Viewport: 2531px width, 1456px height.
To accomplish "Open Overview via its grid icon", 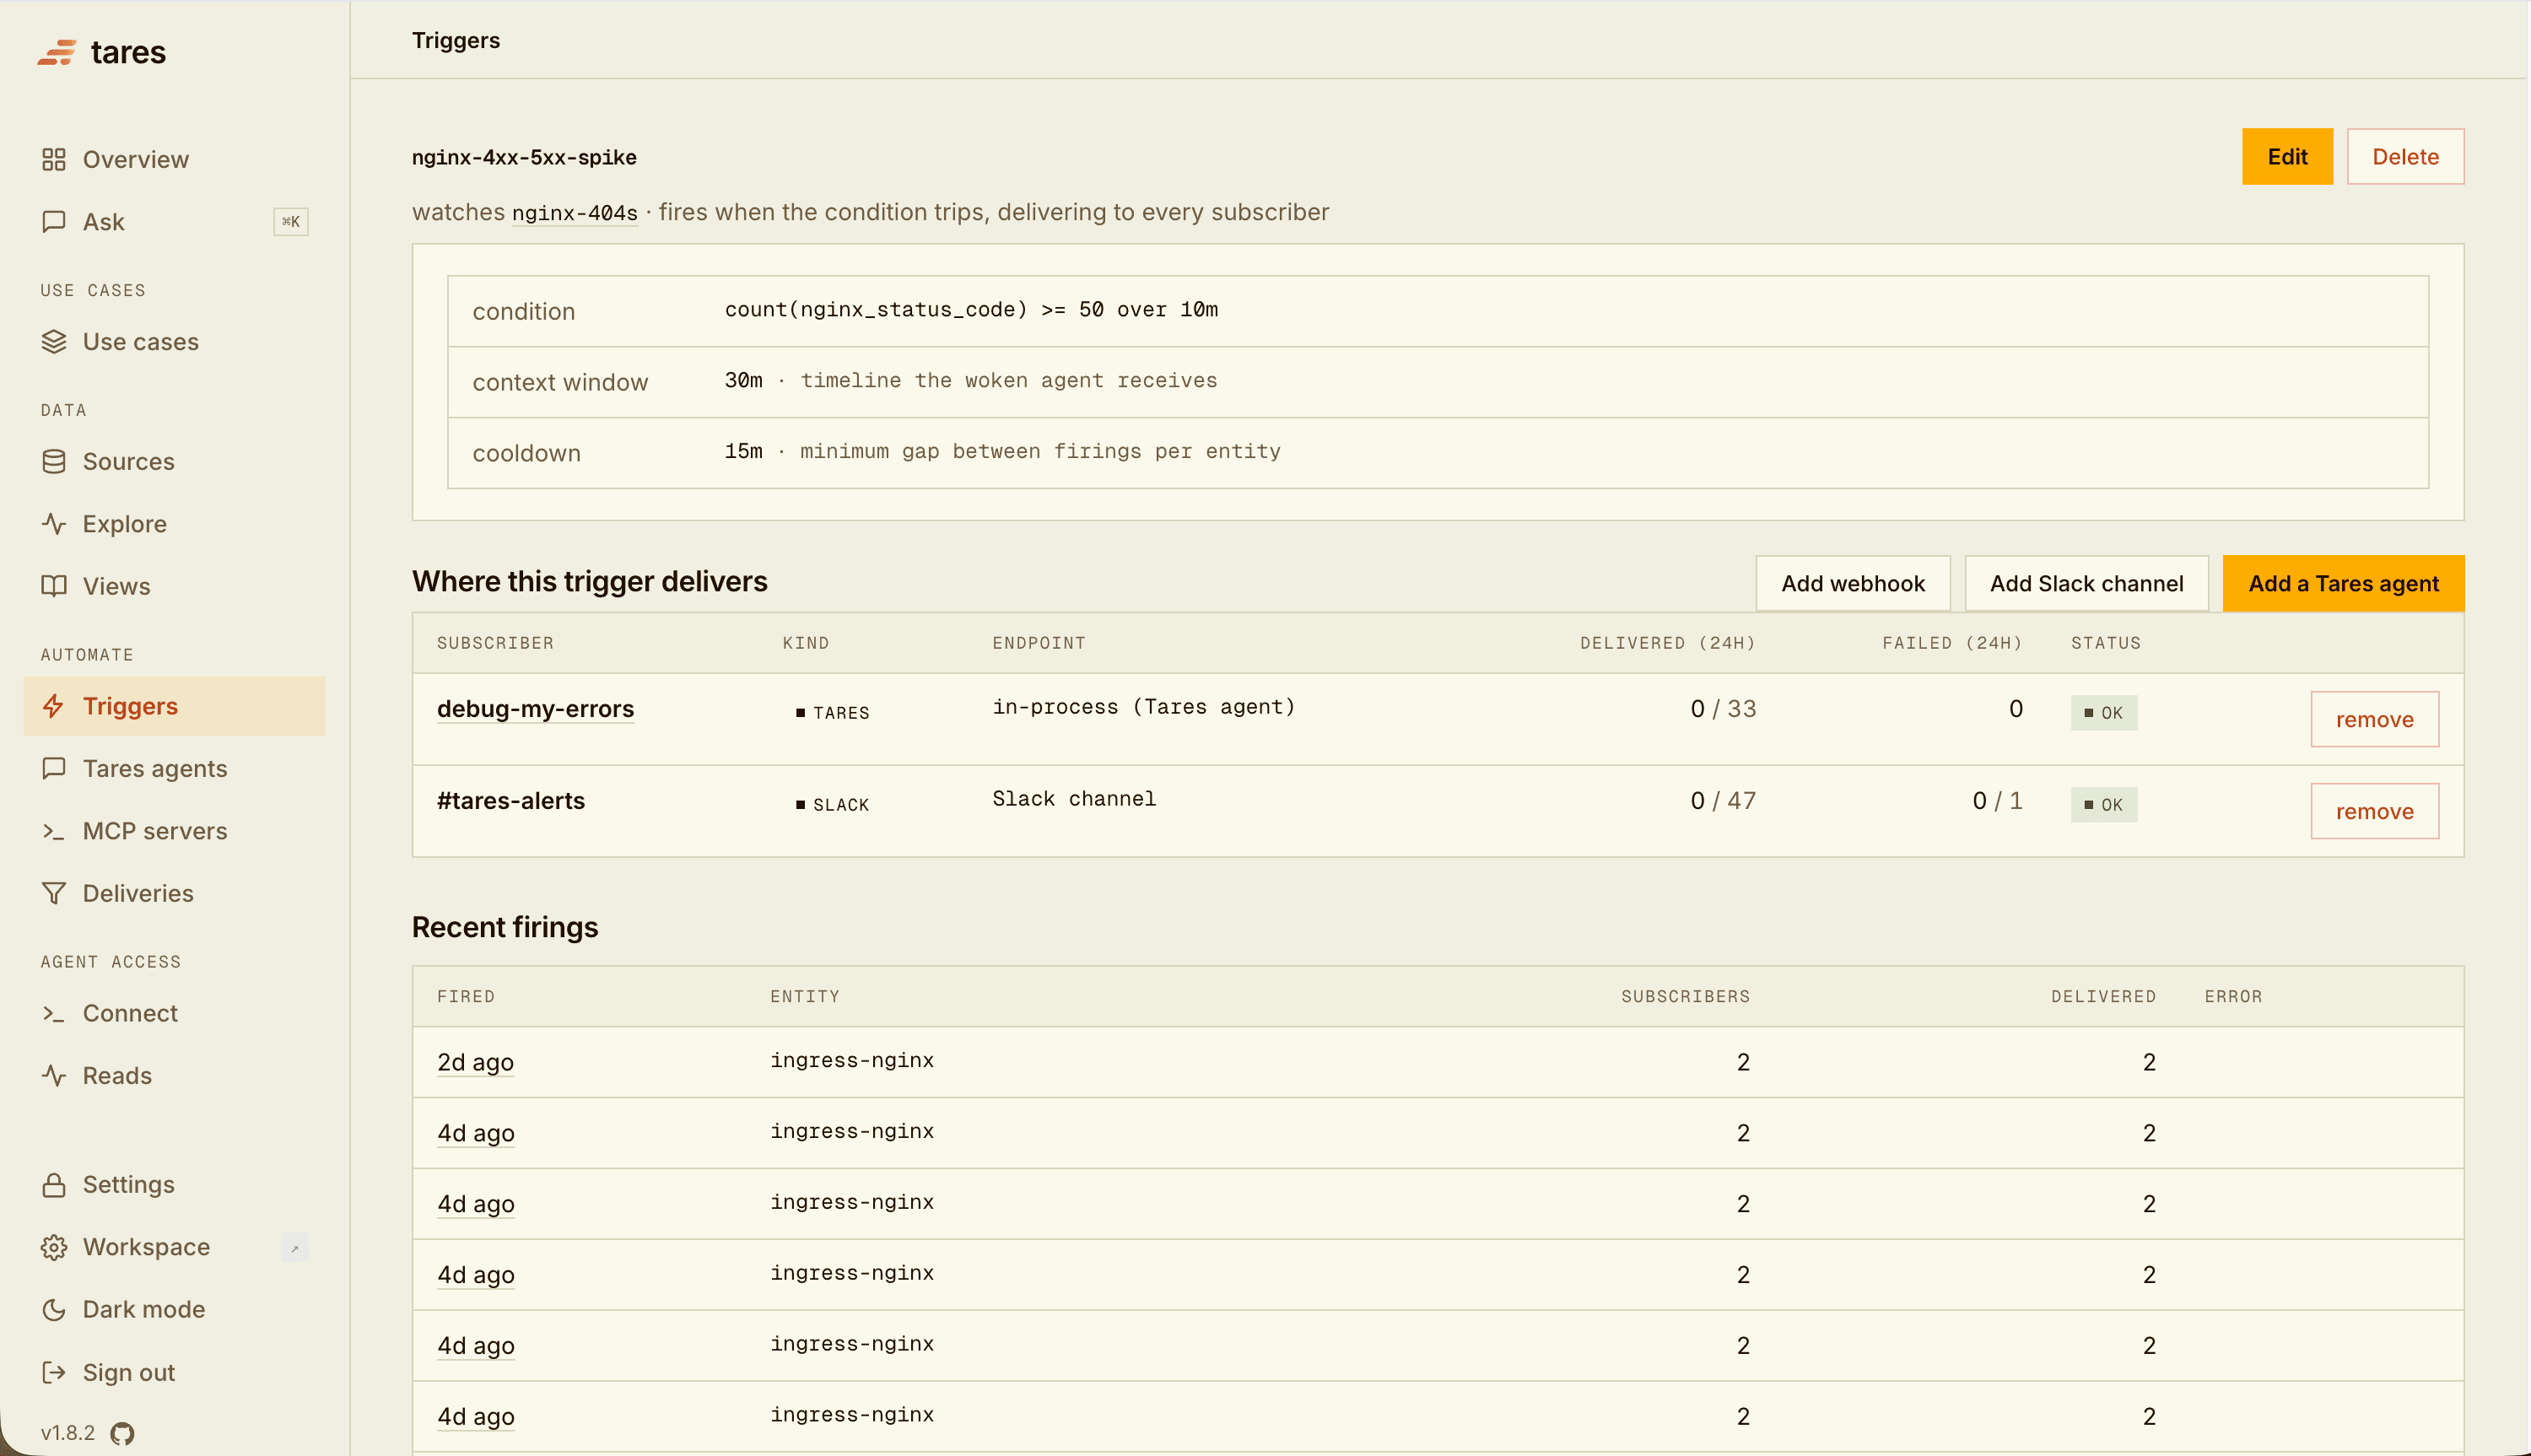I will pyautogui.click(x=54, y=159).
